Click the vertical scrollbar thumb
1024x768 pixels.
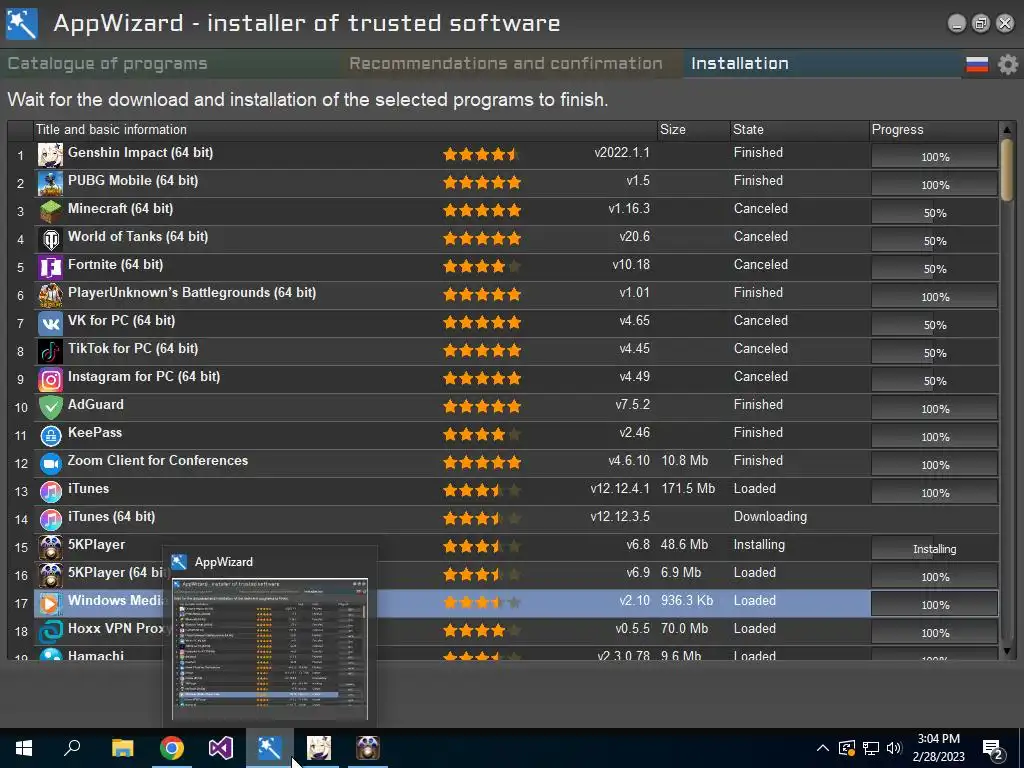[x=1006, y=168]
